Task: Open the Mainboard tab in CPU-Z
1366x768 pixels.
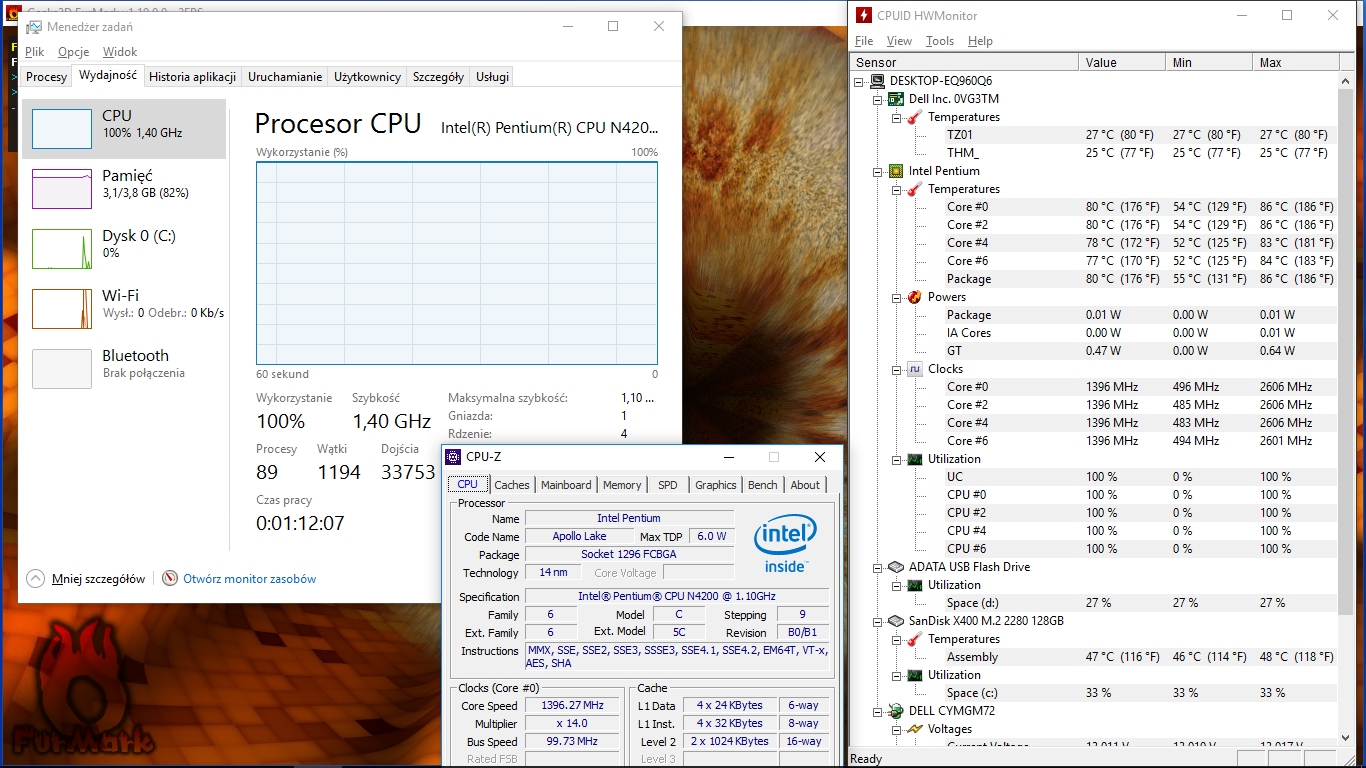Action: 566,485
